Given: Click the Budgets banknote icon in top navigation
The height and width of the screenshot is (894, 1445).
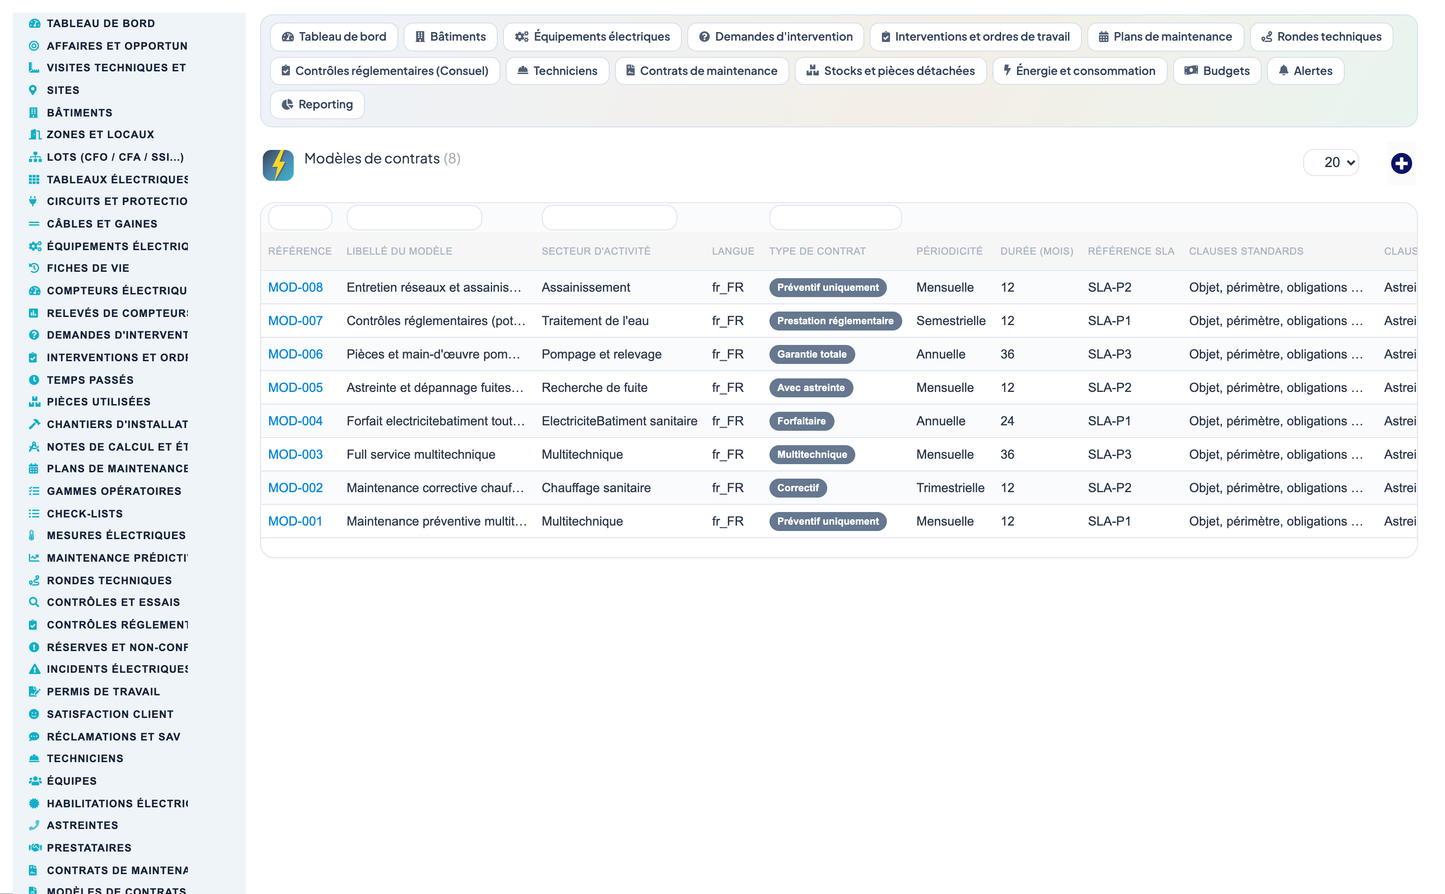Looking at the screenshot, I should (x=1191, y=71).
